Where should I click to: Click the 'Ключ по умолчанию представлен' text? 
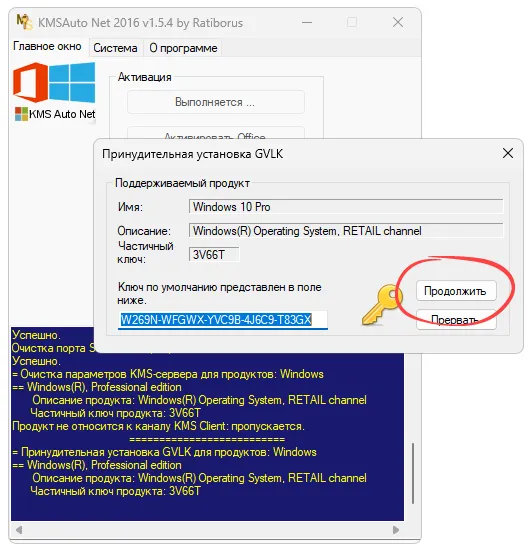click(219, 293)
